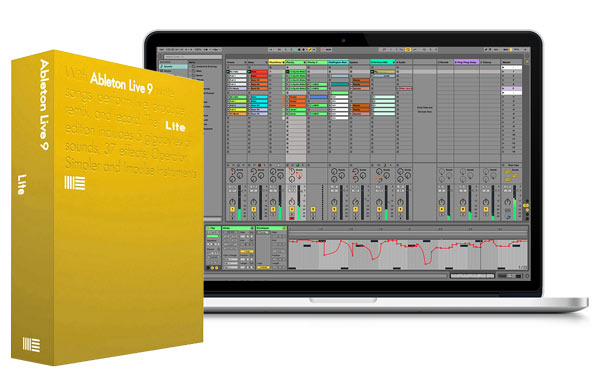Hit the Record button in the transport bar

pos(303,49)
